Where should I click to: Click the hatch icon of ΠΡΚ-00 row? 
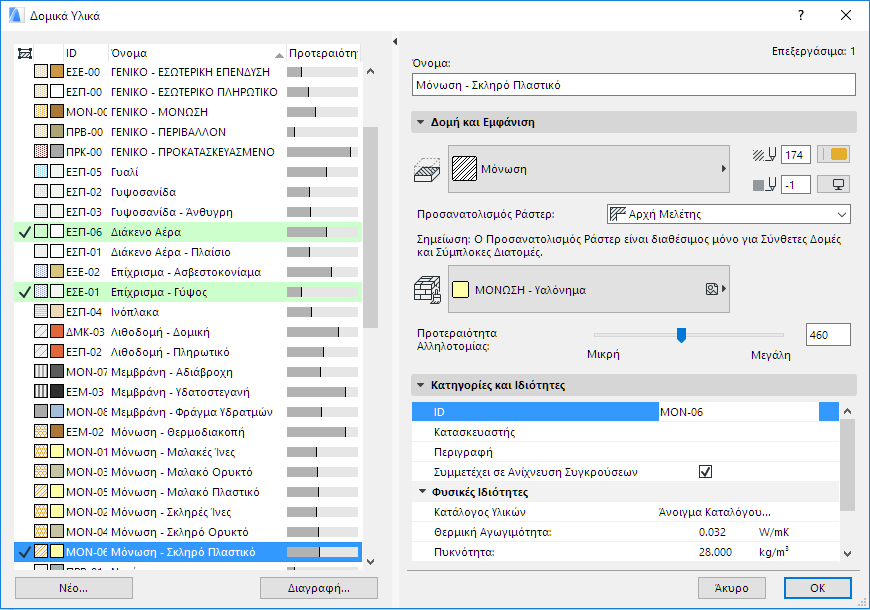(41, 152)
